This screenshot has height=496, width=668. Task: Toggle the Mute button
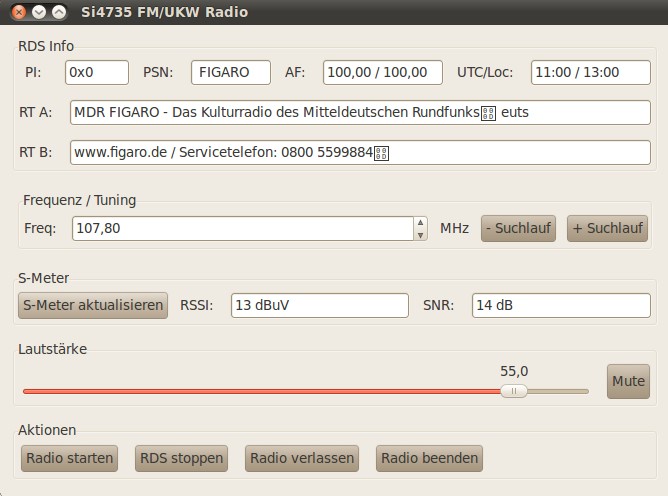(x=628, y=381)
